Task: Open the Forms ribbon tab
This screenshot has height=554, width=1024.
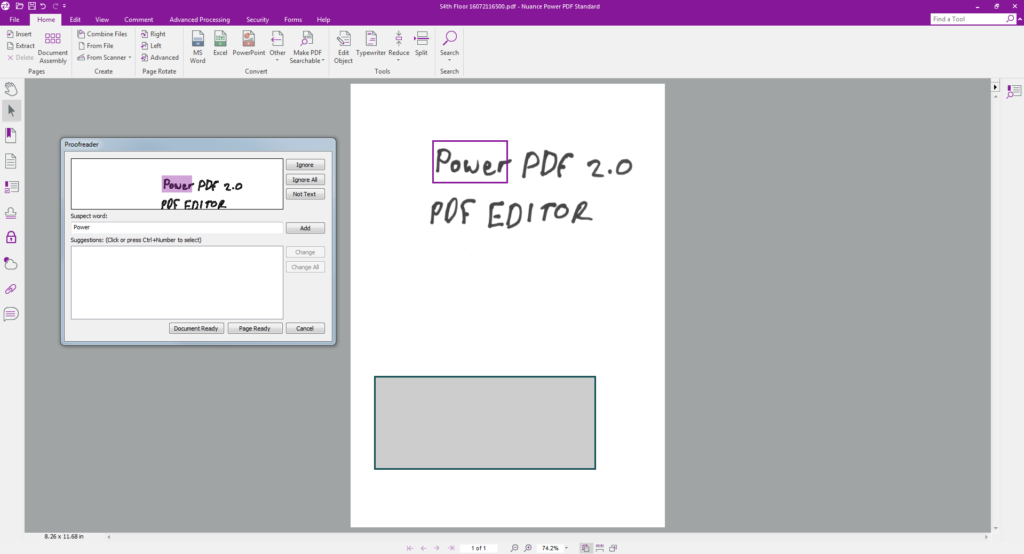Action: [x=293, y=20]
